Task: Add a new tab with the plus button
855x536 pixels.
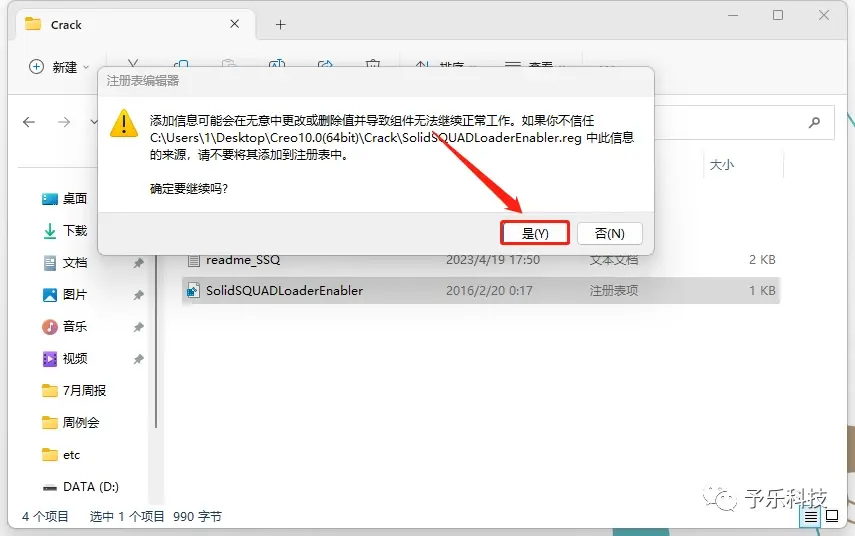Action: tap(280, 25)
